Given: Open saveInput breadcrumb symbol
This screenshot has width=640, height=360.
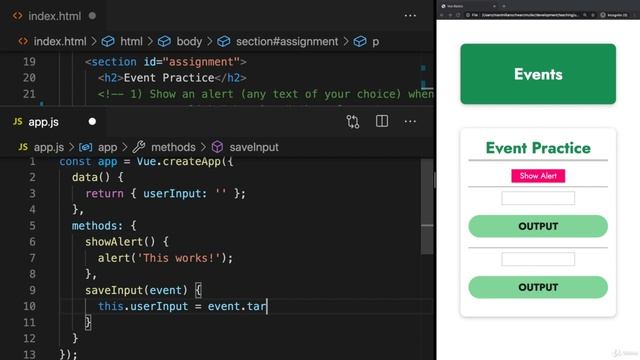Looking at the screenshot, I should pos(254,147).
